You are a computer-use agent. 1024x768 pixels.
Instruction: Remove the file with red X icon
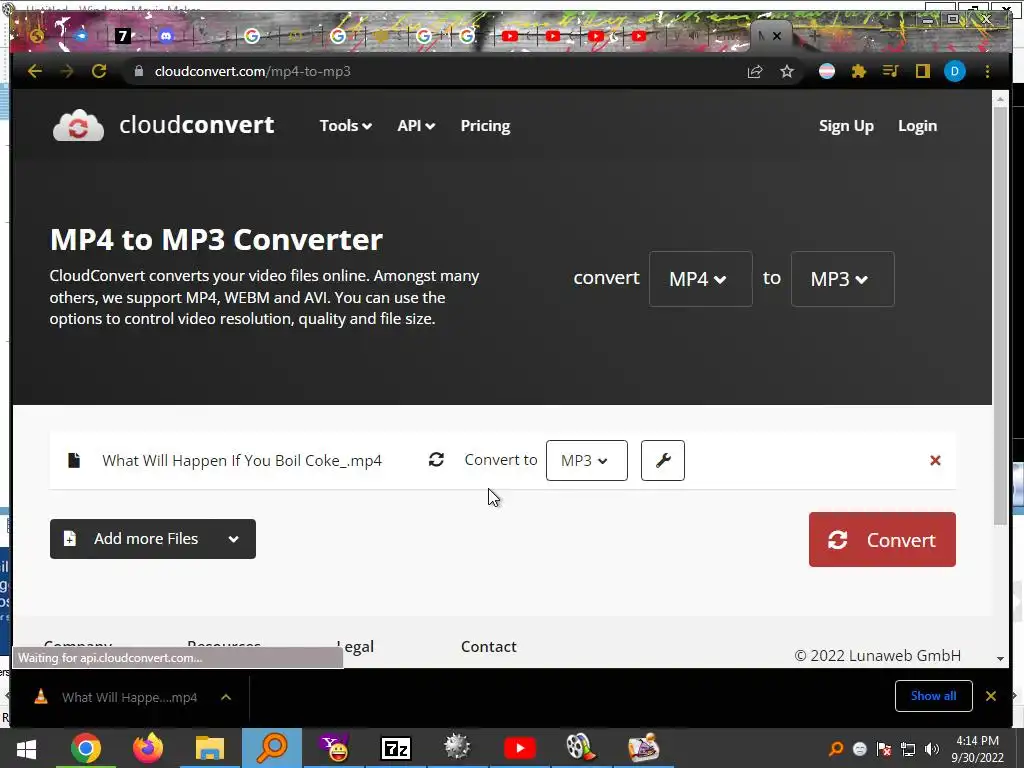coord(935,460)
